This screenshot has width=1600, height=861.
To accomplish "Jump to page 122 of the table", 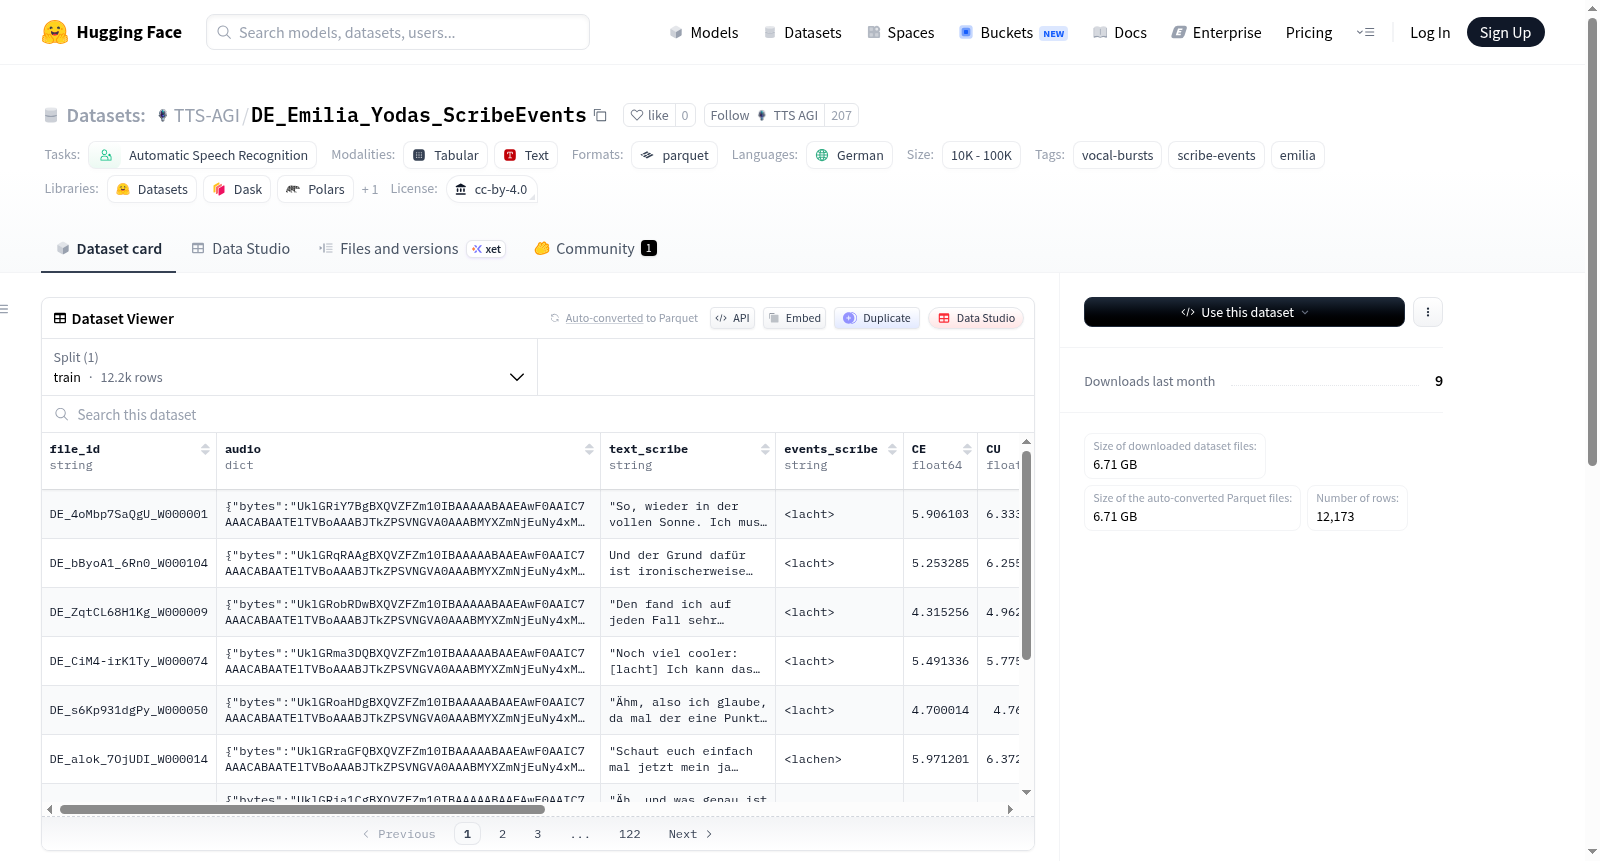I will click(629, 834).
